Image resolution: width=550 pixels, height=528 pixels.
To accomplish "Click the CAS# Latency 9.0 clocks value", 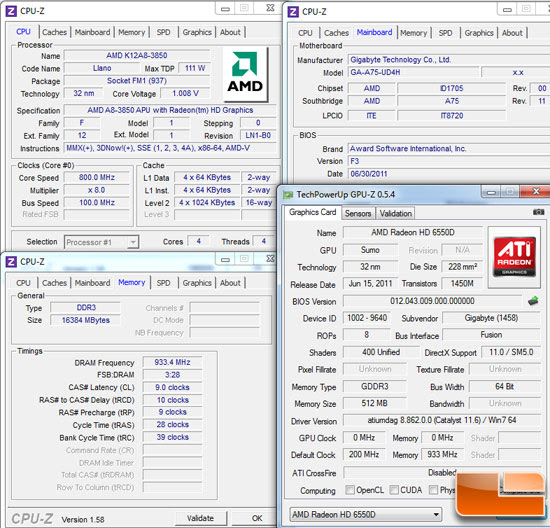I will [173, 387].
